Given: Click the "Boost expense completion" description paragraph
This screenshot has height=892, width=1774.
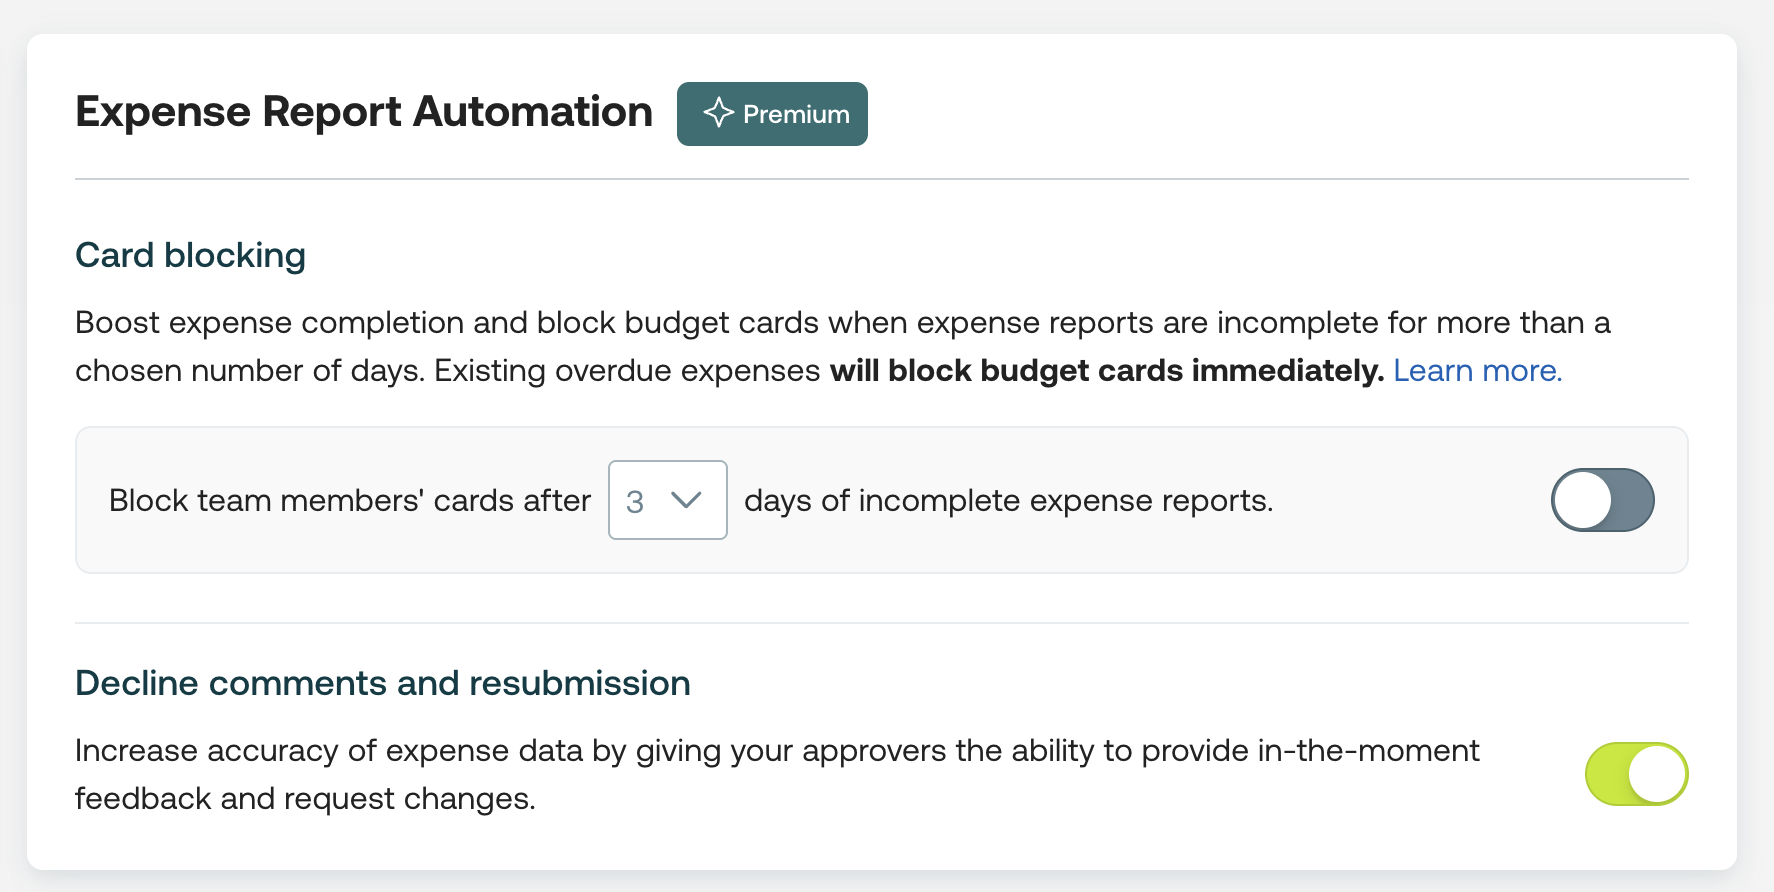Looking at the screenshot, I should click(843, 347).
